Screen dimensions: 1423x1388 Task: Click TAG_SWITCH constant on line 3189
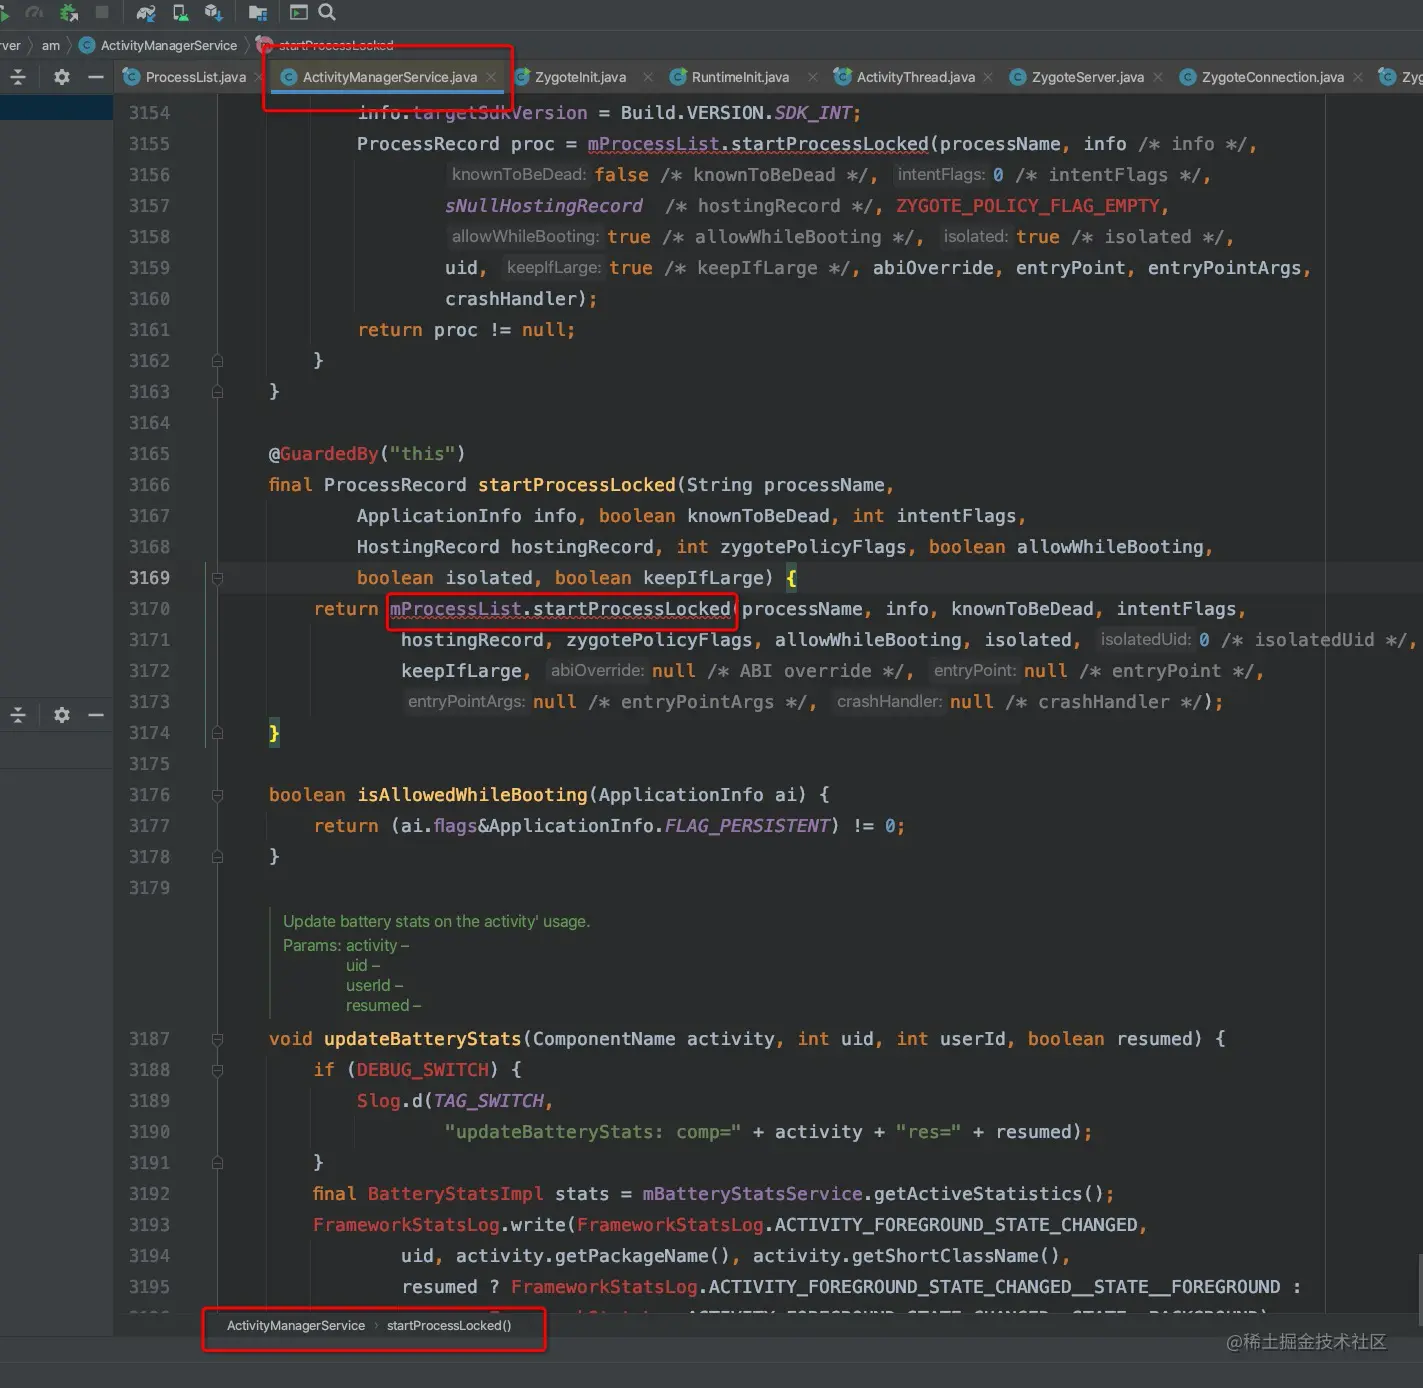tap(489, 1101)
